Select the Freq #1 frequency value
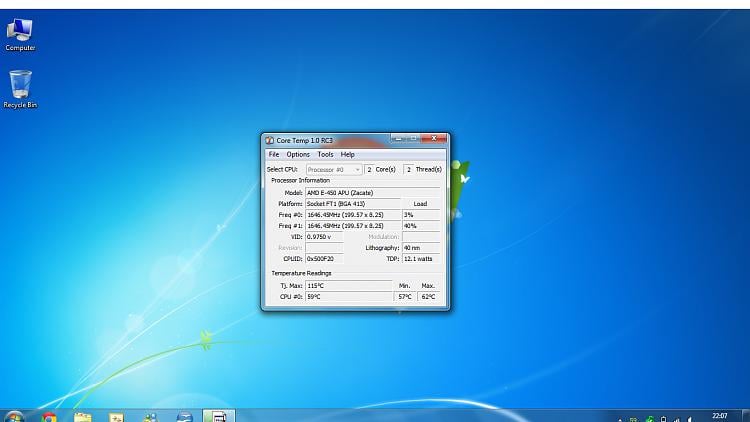Screen dimensions: 750x422 click(x=353, y=226)
